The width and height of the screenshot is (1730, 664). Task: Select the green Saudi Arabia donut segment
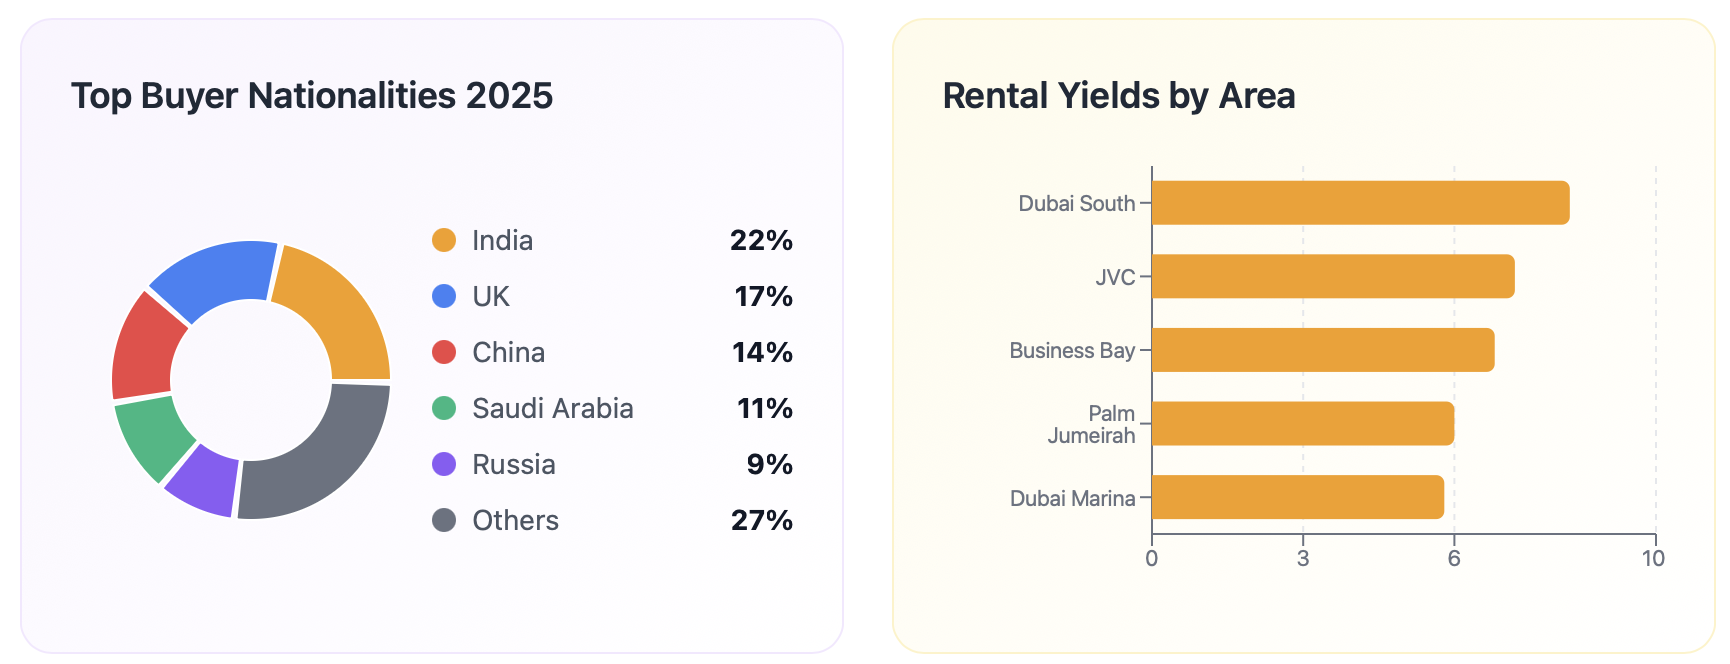point(153,435)
